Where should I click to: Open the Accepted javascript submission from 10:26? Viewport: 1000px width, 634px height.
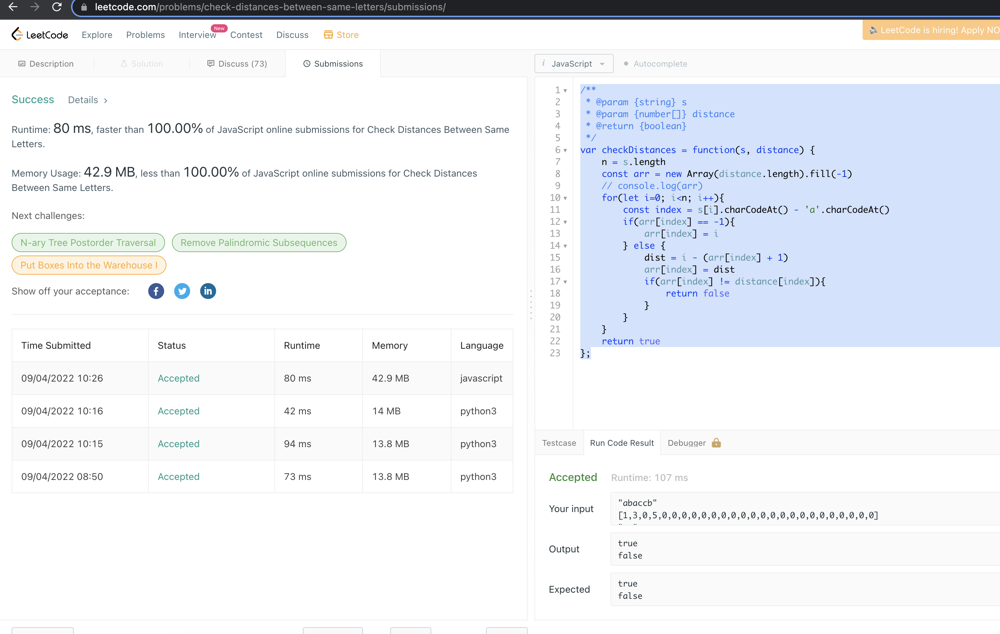click(x=178, y=379)
